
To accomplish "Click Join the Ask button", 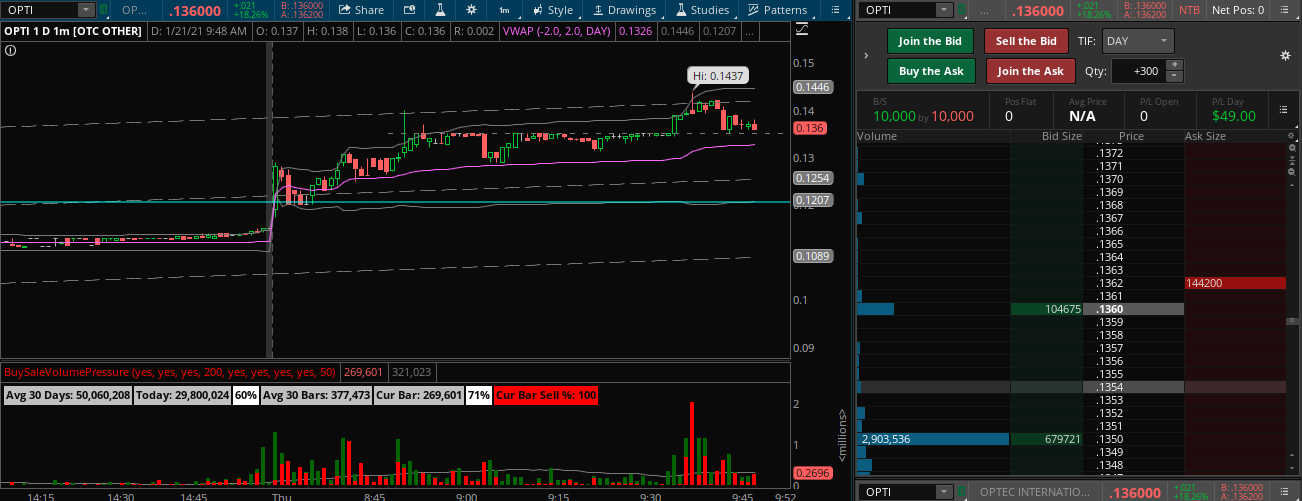I will click(x=1031, y=71).
